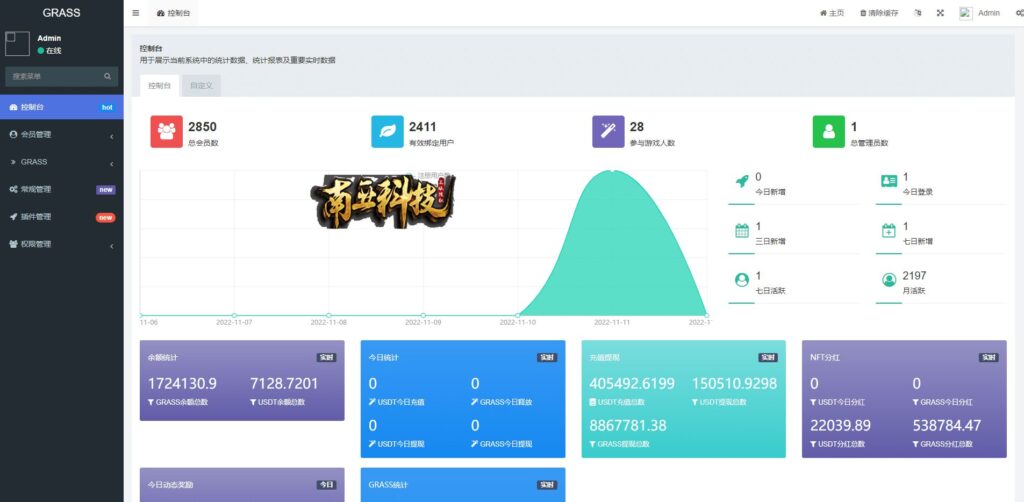Click the 今日 badge on 今日动态奖励 card
Screen dimensions: 1024x502
coord(327,485)
